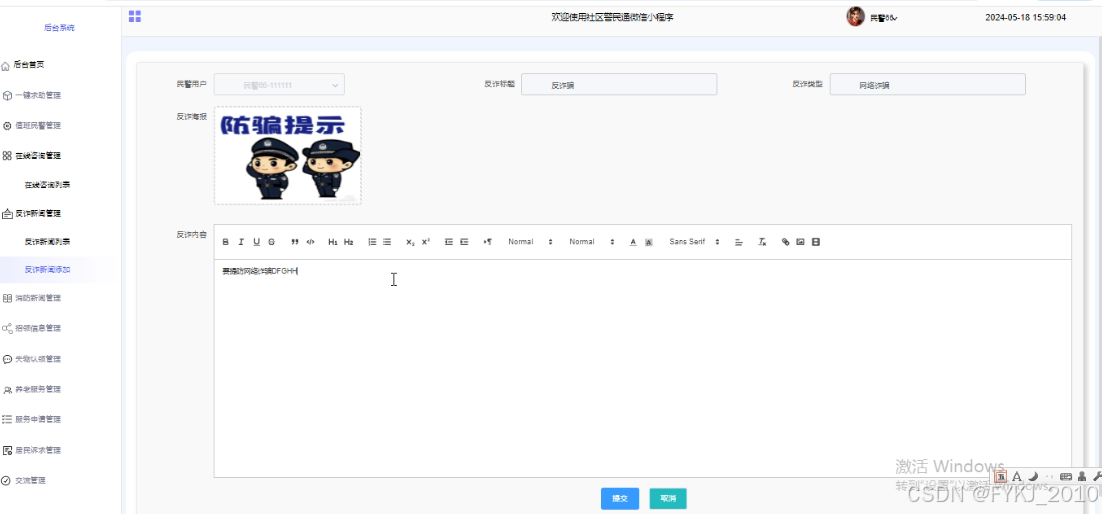Viewport: 1102px width, 514px height.
Task: Open the second Normal header dropdown
Action: (x=592, y=242)
